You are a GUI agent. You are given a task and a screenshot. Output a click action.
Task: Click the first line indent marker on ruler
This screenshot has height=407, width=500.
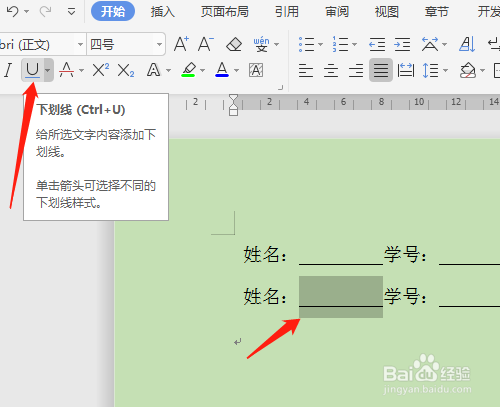(x=234, y=99)
